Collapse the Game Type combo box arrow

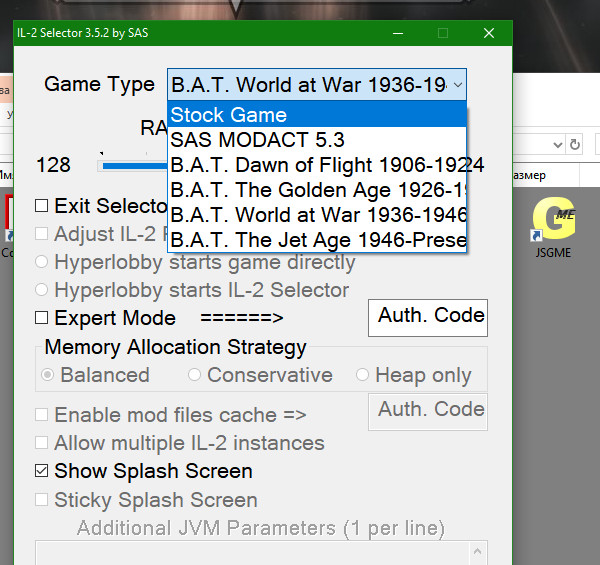[458, 85]
